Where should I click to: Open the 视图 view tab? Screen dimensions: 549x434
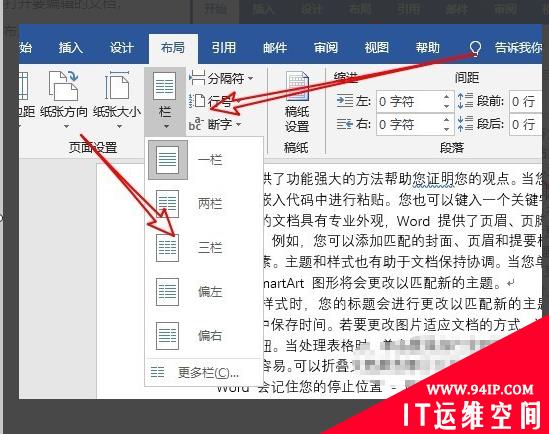point(377,48)
